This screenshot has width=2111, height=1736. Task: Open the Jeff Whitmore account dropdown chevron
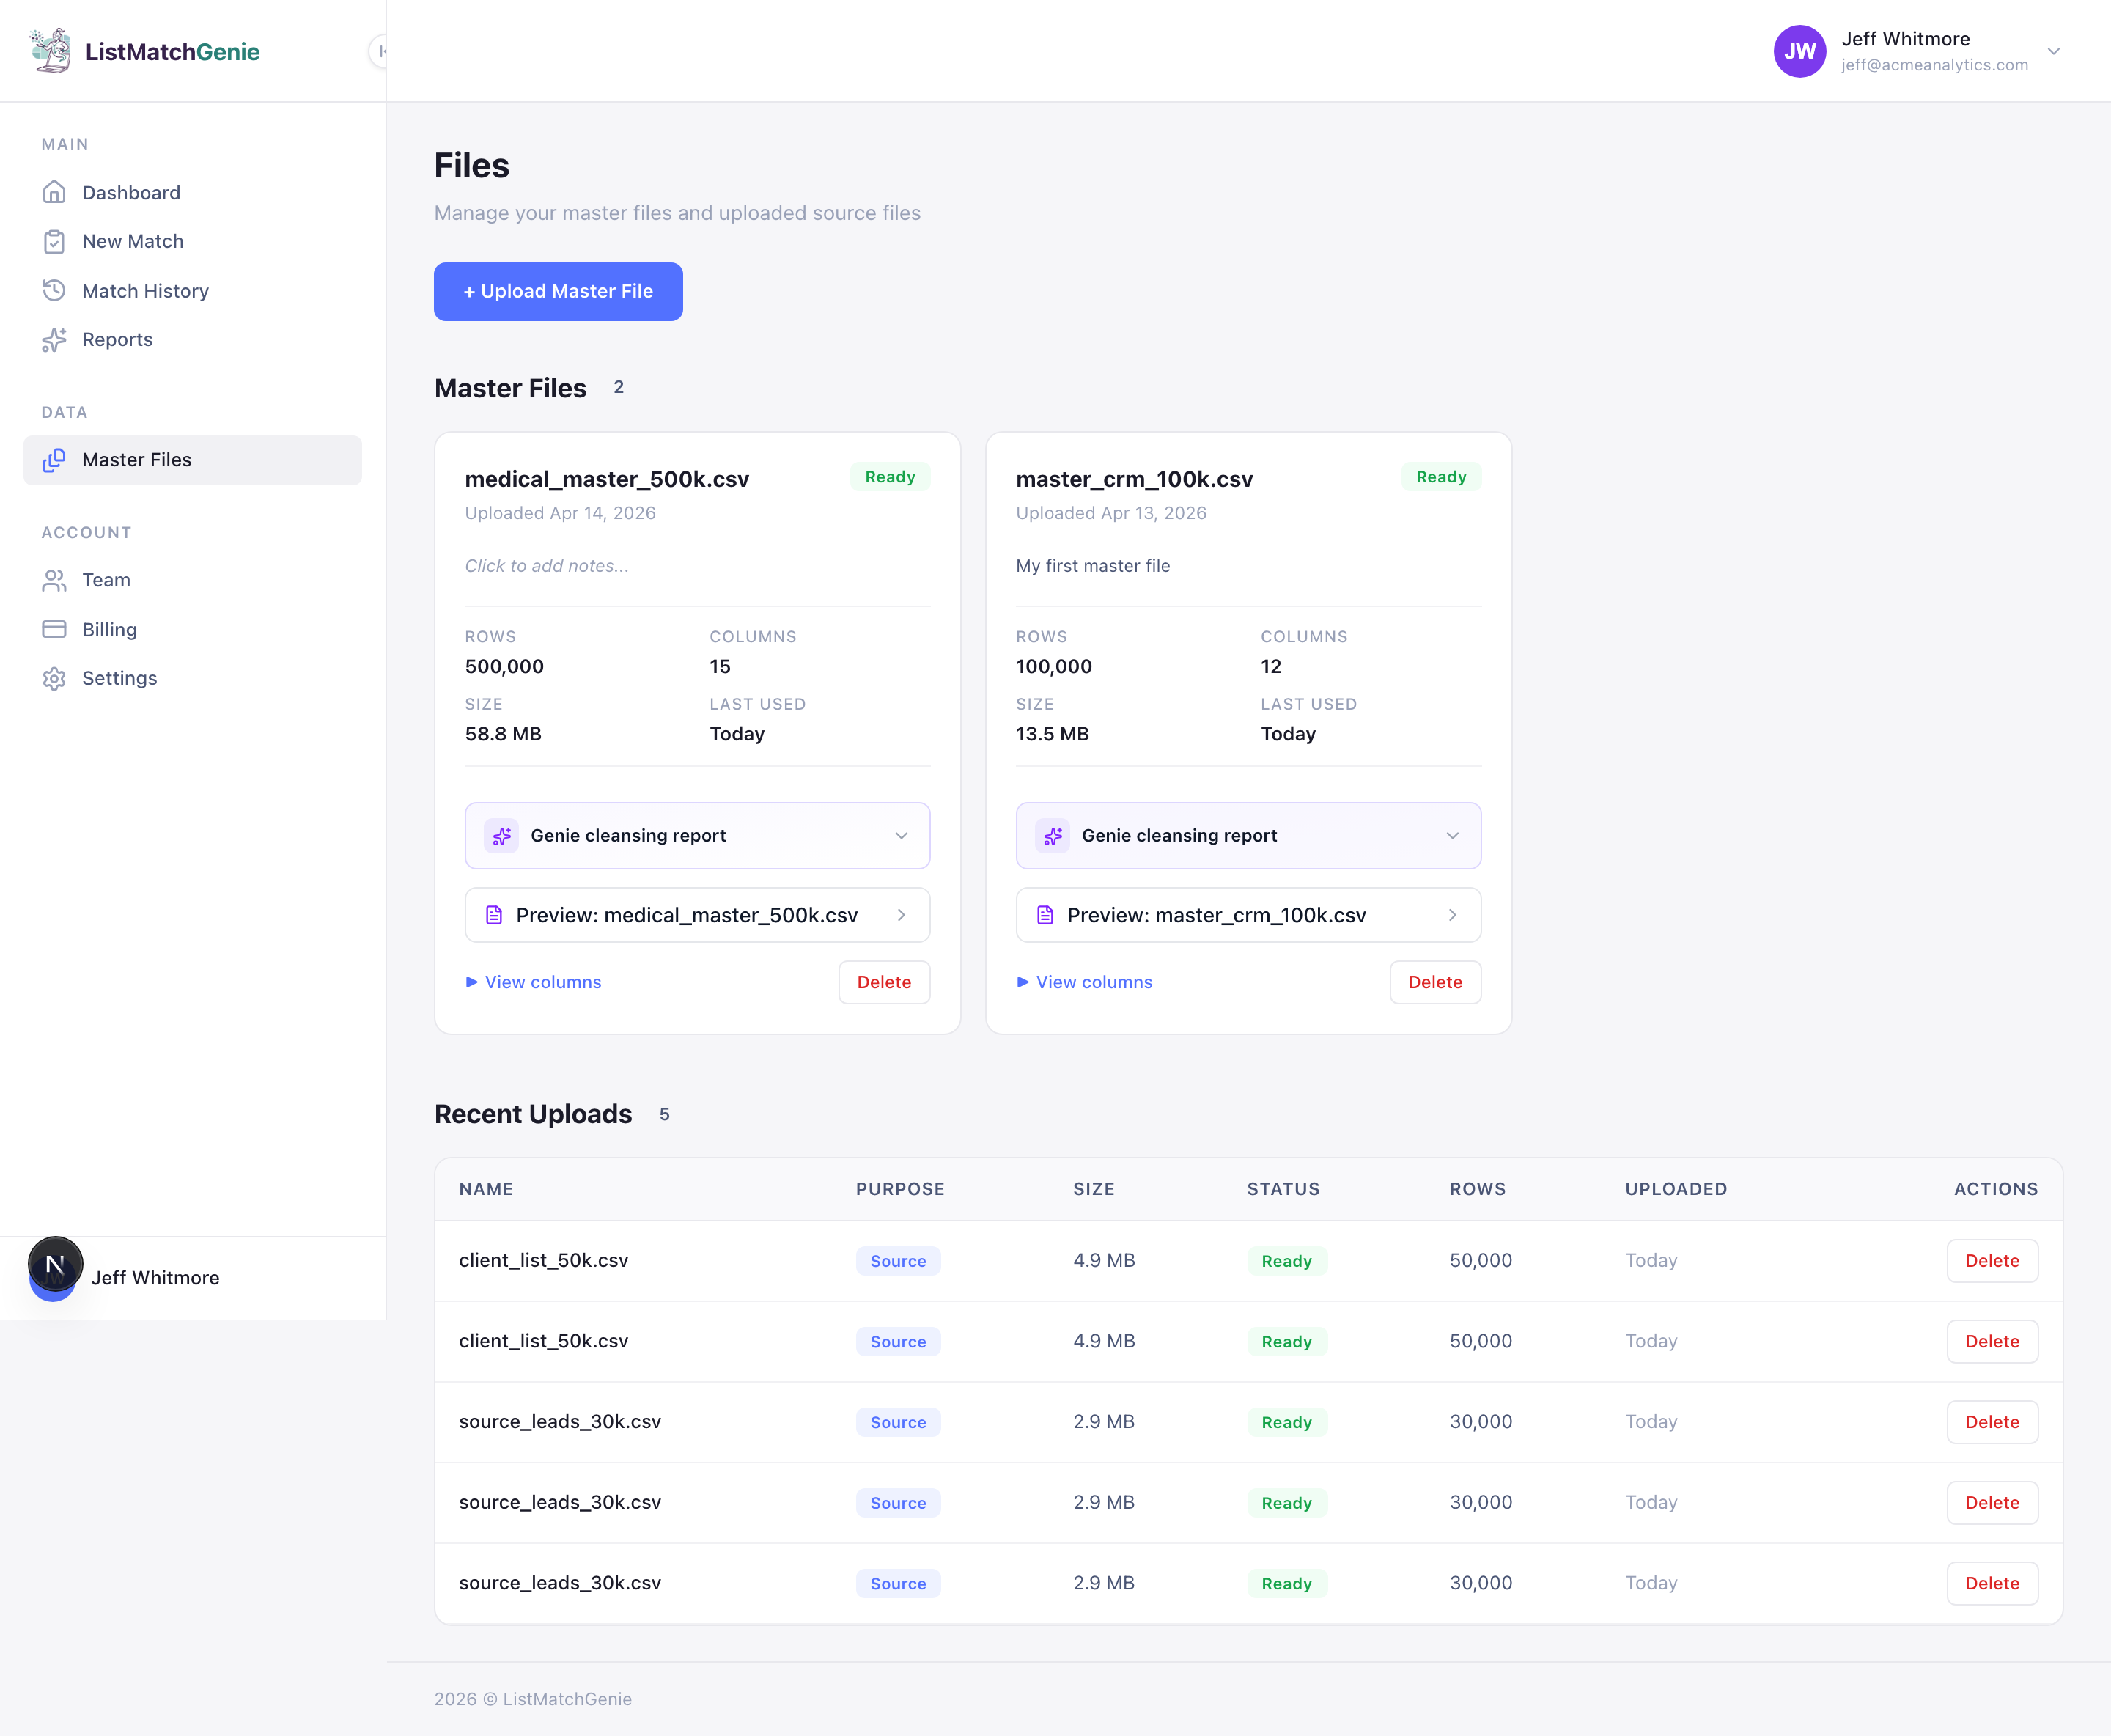[x=2053, y=51]
